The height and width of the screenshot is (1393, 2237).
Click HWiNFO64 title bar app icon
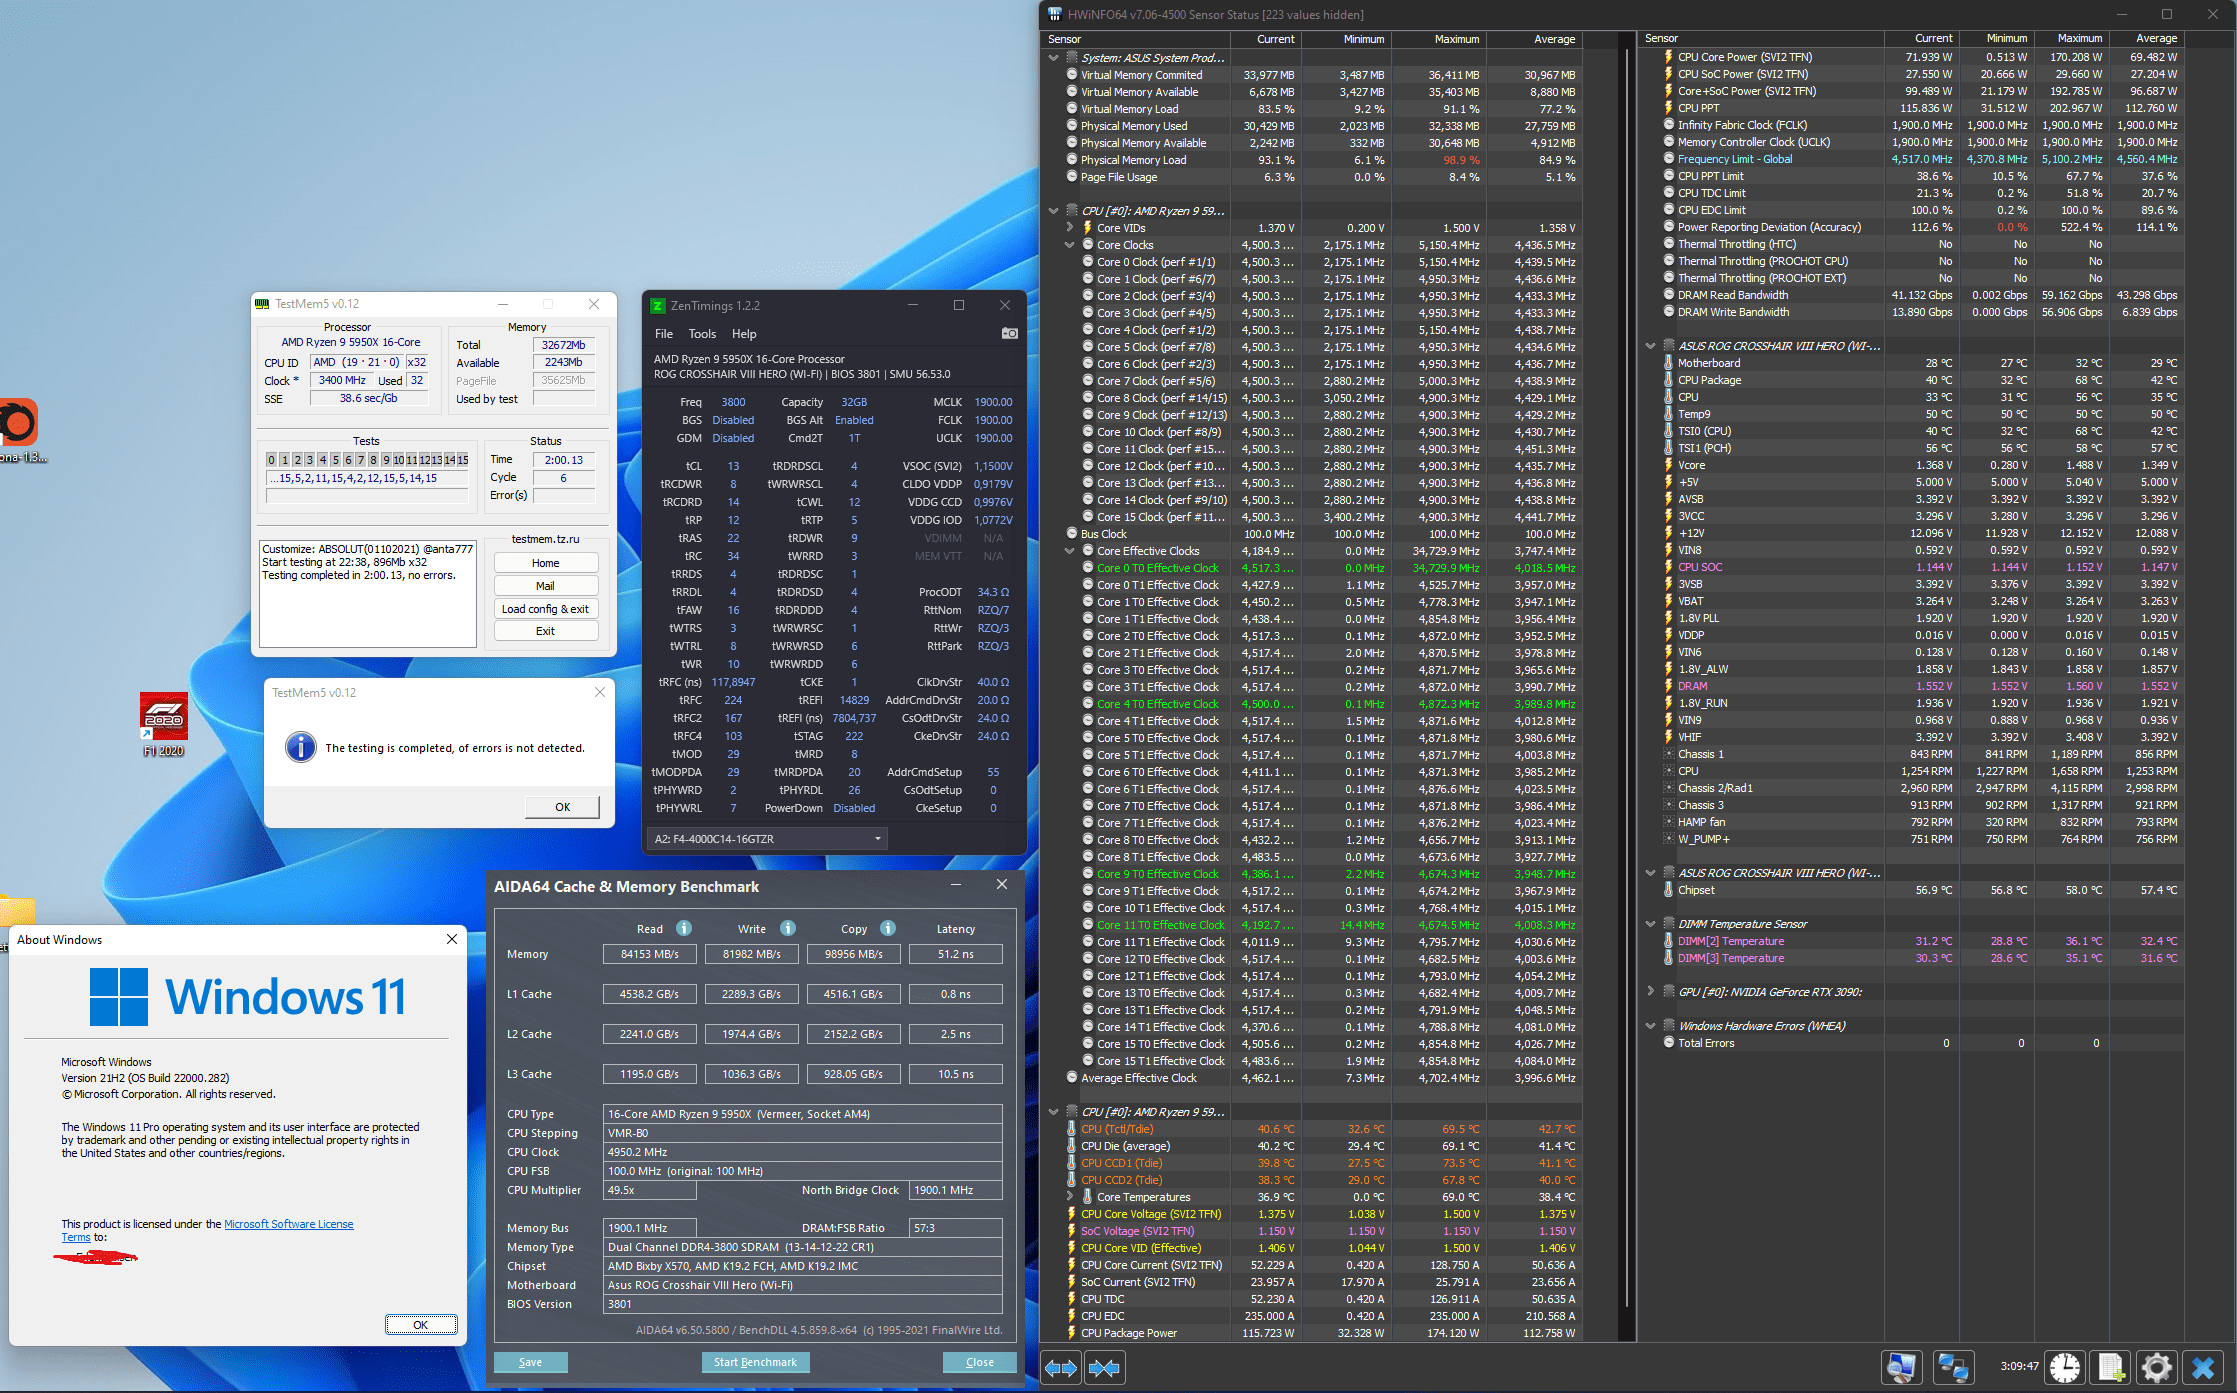click(x=1054, y=14)
